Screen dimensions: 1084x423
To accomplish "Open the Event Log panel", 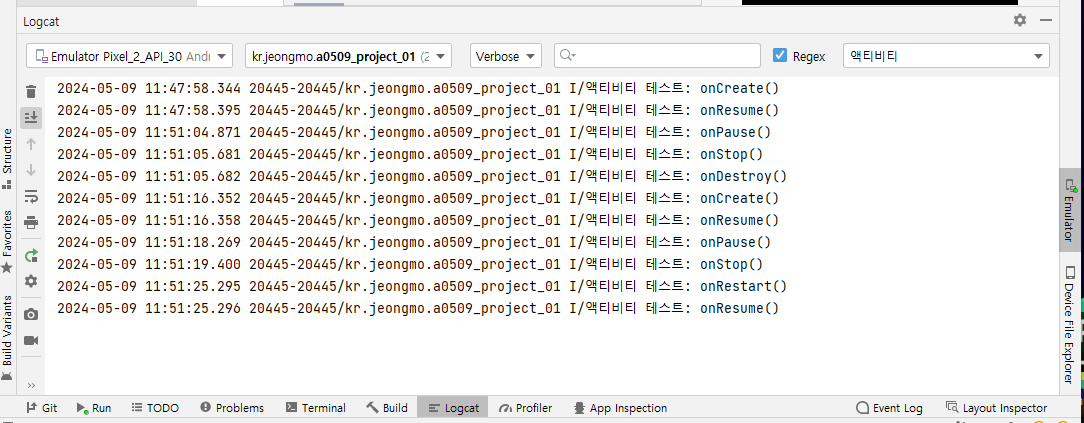I will pos(889,408).
